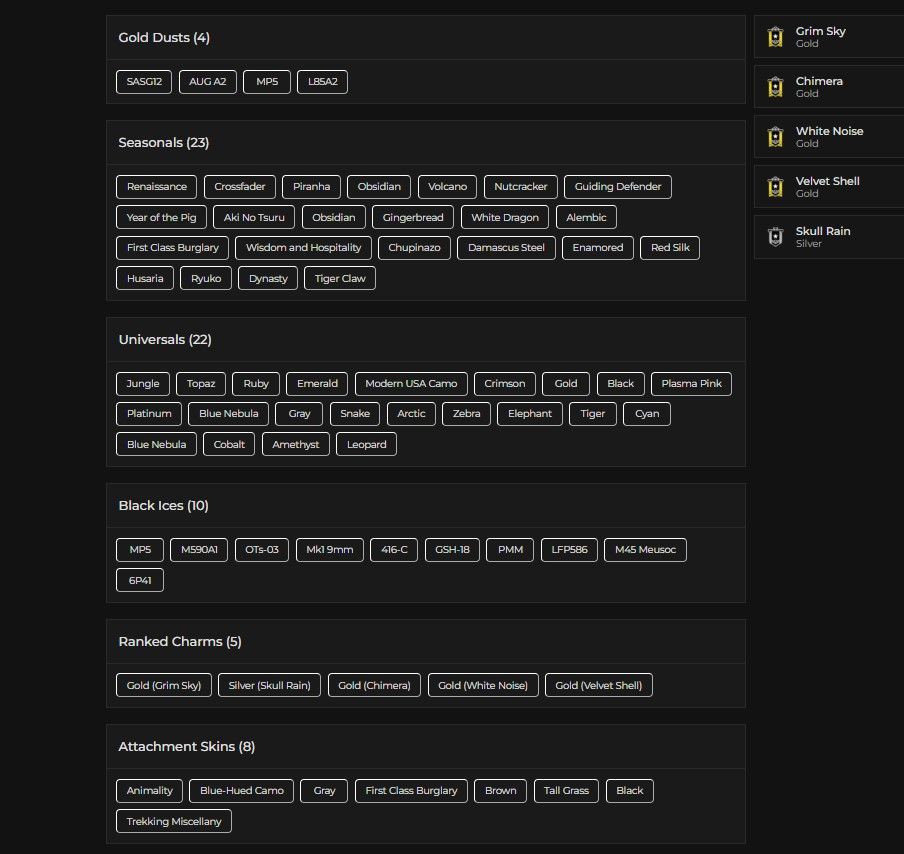Select the Platinum universal tag
The height and width of the screenshot is (854, 904).
pos(149,414)
